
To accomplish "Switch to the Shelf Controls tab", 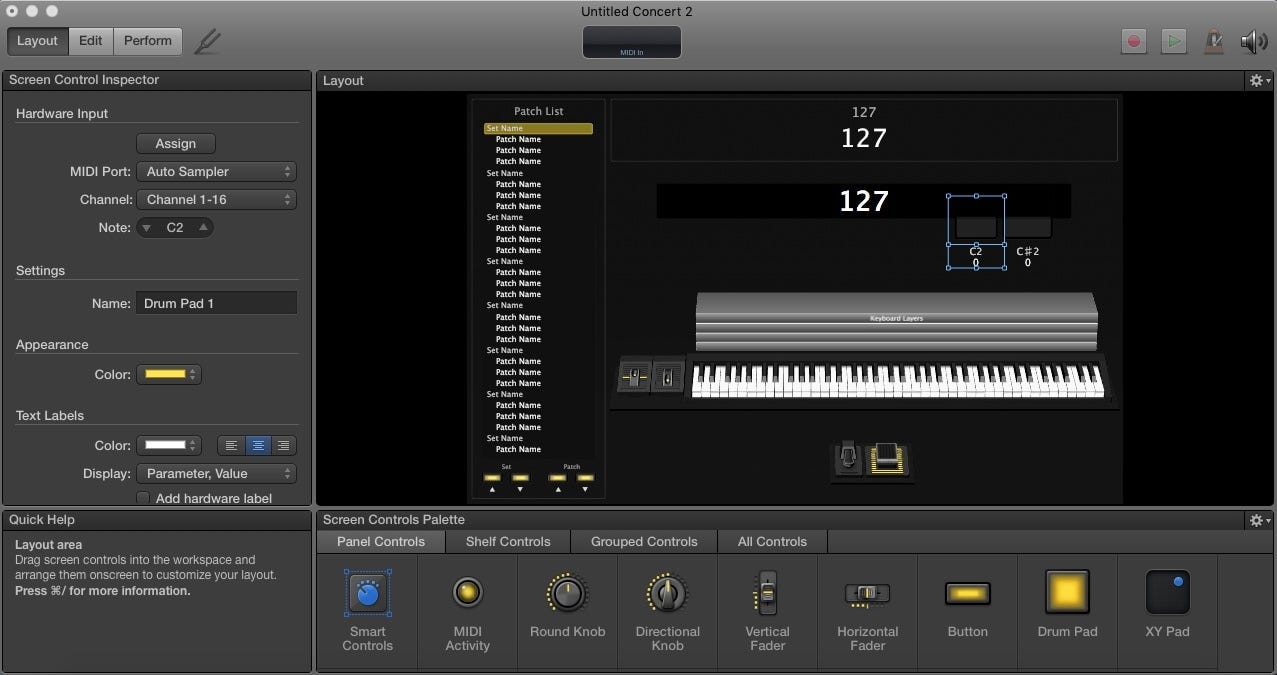I will click(x=508, y=542).
